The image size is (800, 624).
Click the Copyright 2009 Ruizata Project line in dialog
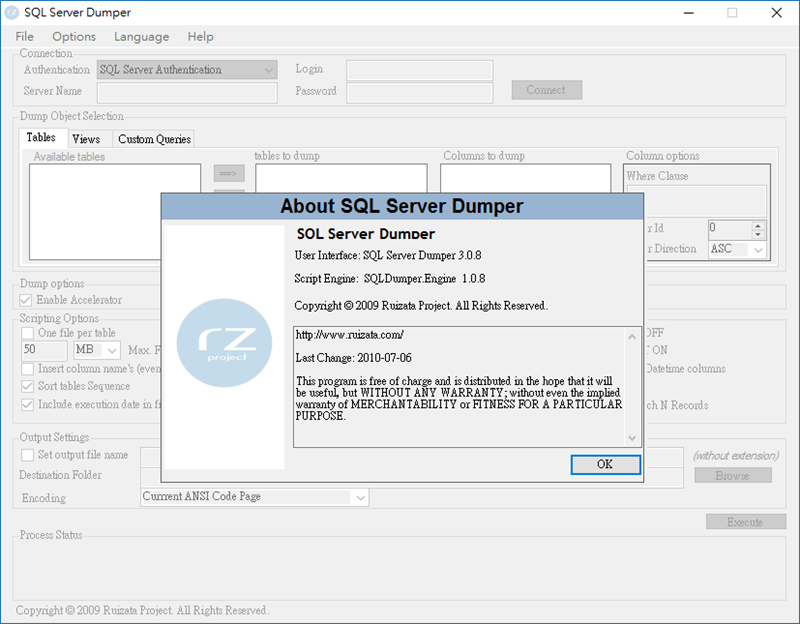[421, 306]
